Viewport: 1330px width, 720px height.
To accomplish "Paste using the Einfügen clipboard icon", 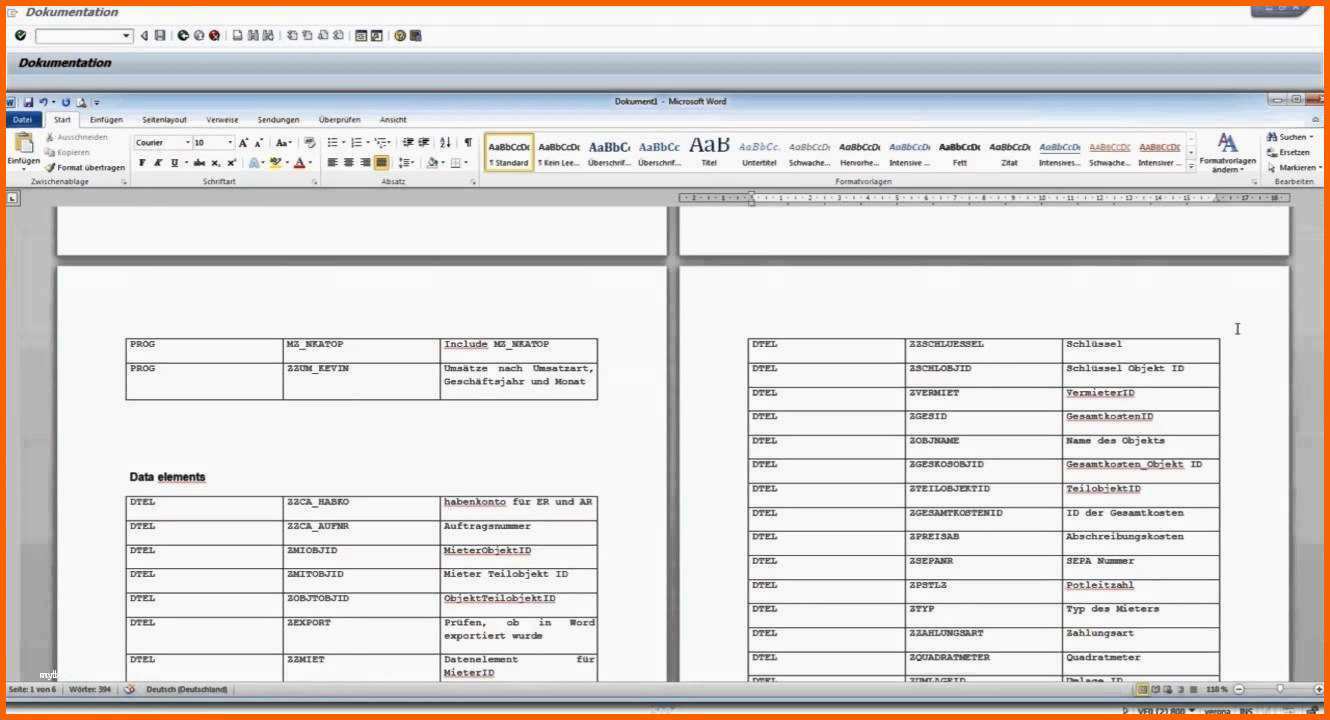I will tap(23, 145).
